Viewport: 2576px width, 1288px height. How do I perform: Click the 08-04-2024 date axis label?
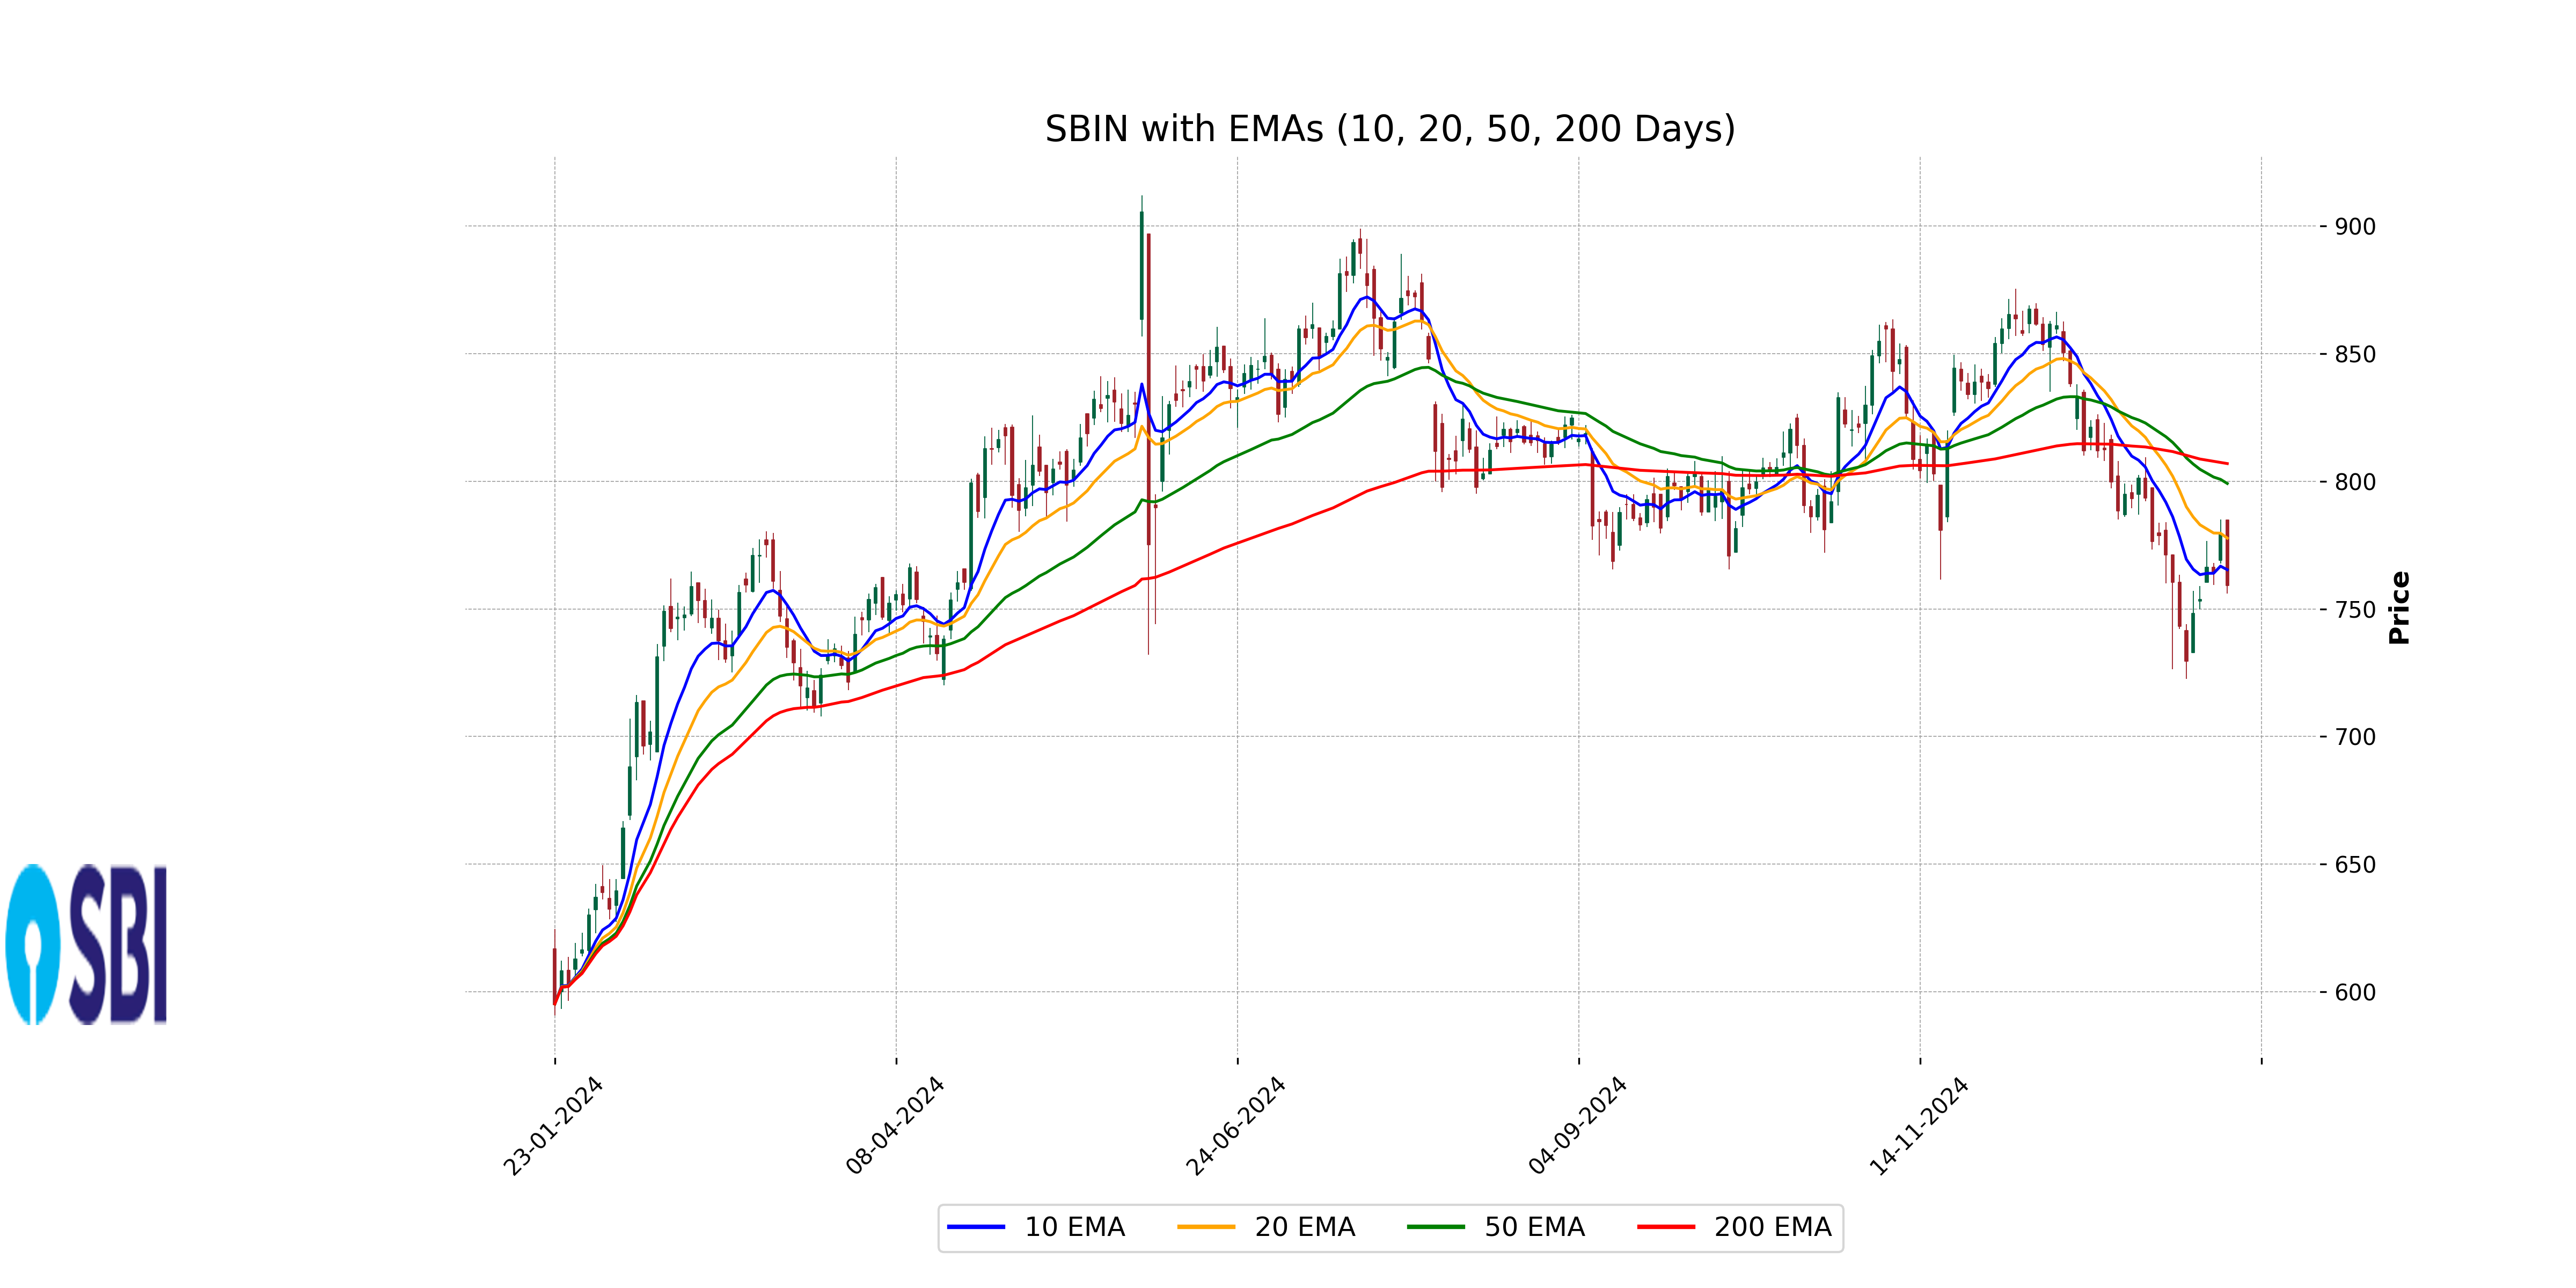895,1126
